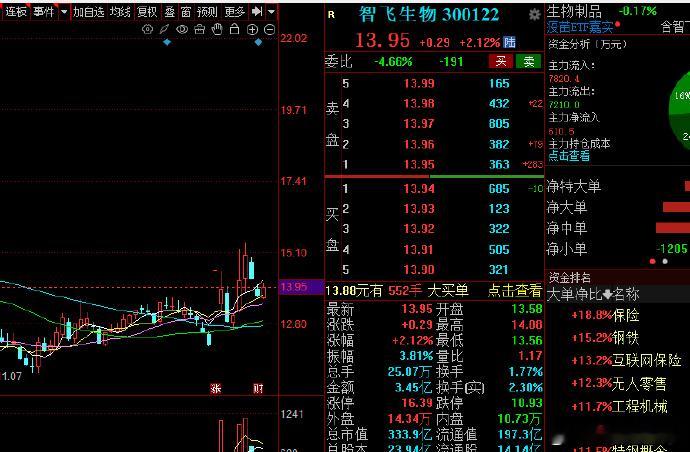Click the red 买 buy button

[501, 62]
